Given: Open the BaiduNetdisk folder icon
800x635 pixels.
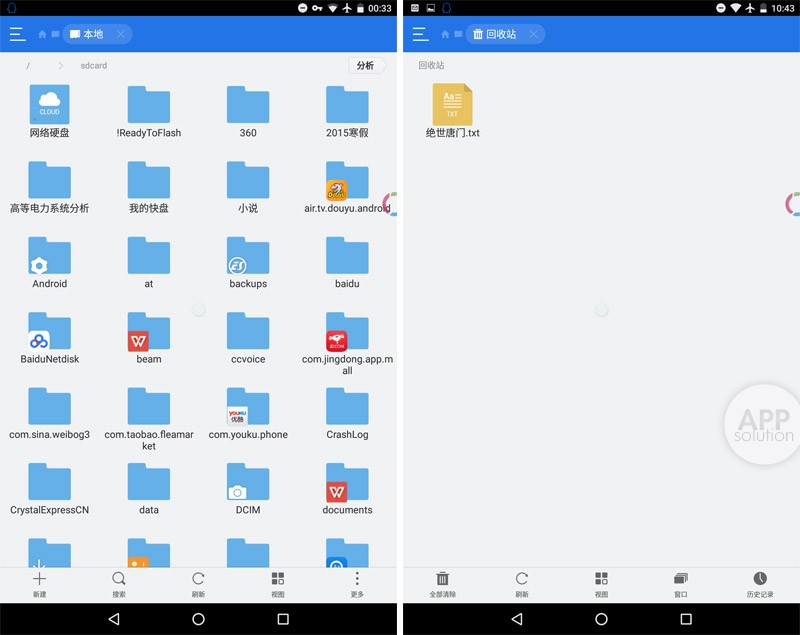Looking at the screenshot, I should pyautogui.click(x=49, y=333).
